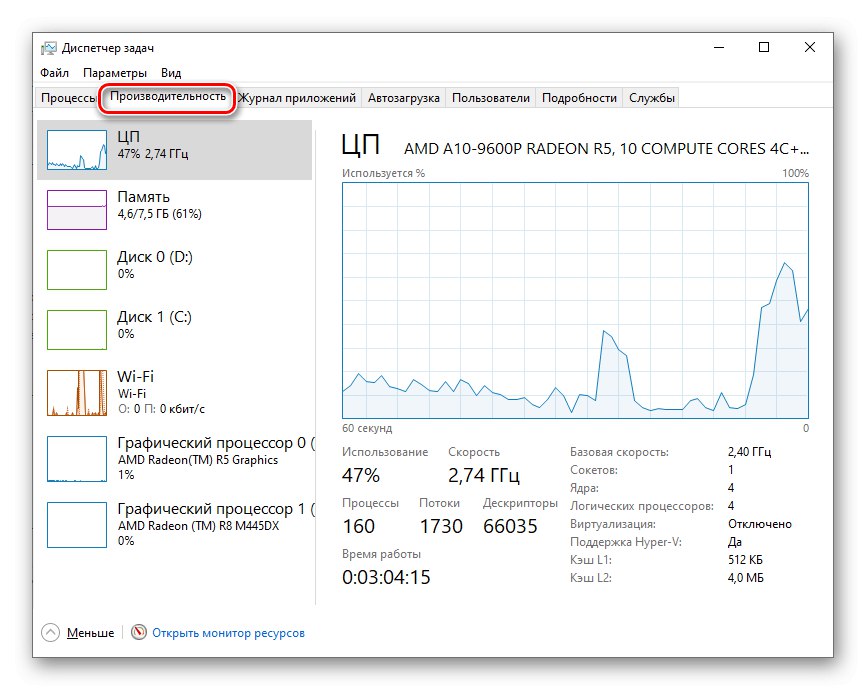Screen dimensions: 866x690
Task: Click AMD Radeon (TM) R8 M445DX text
Action: point(198,526)
